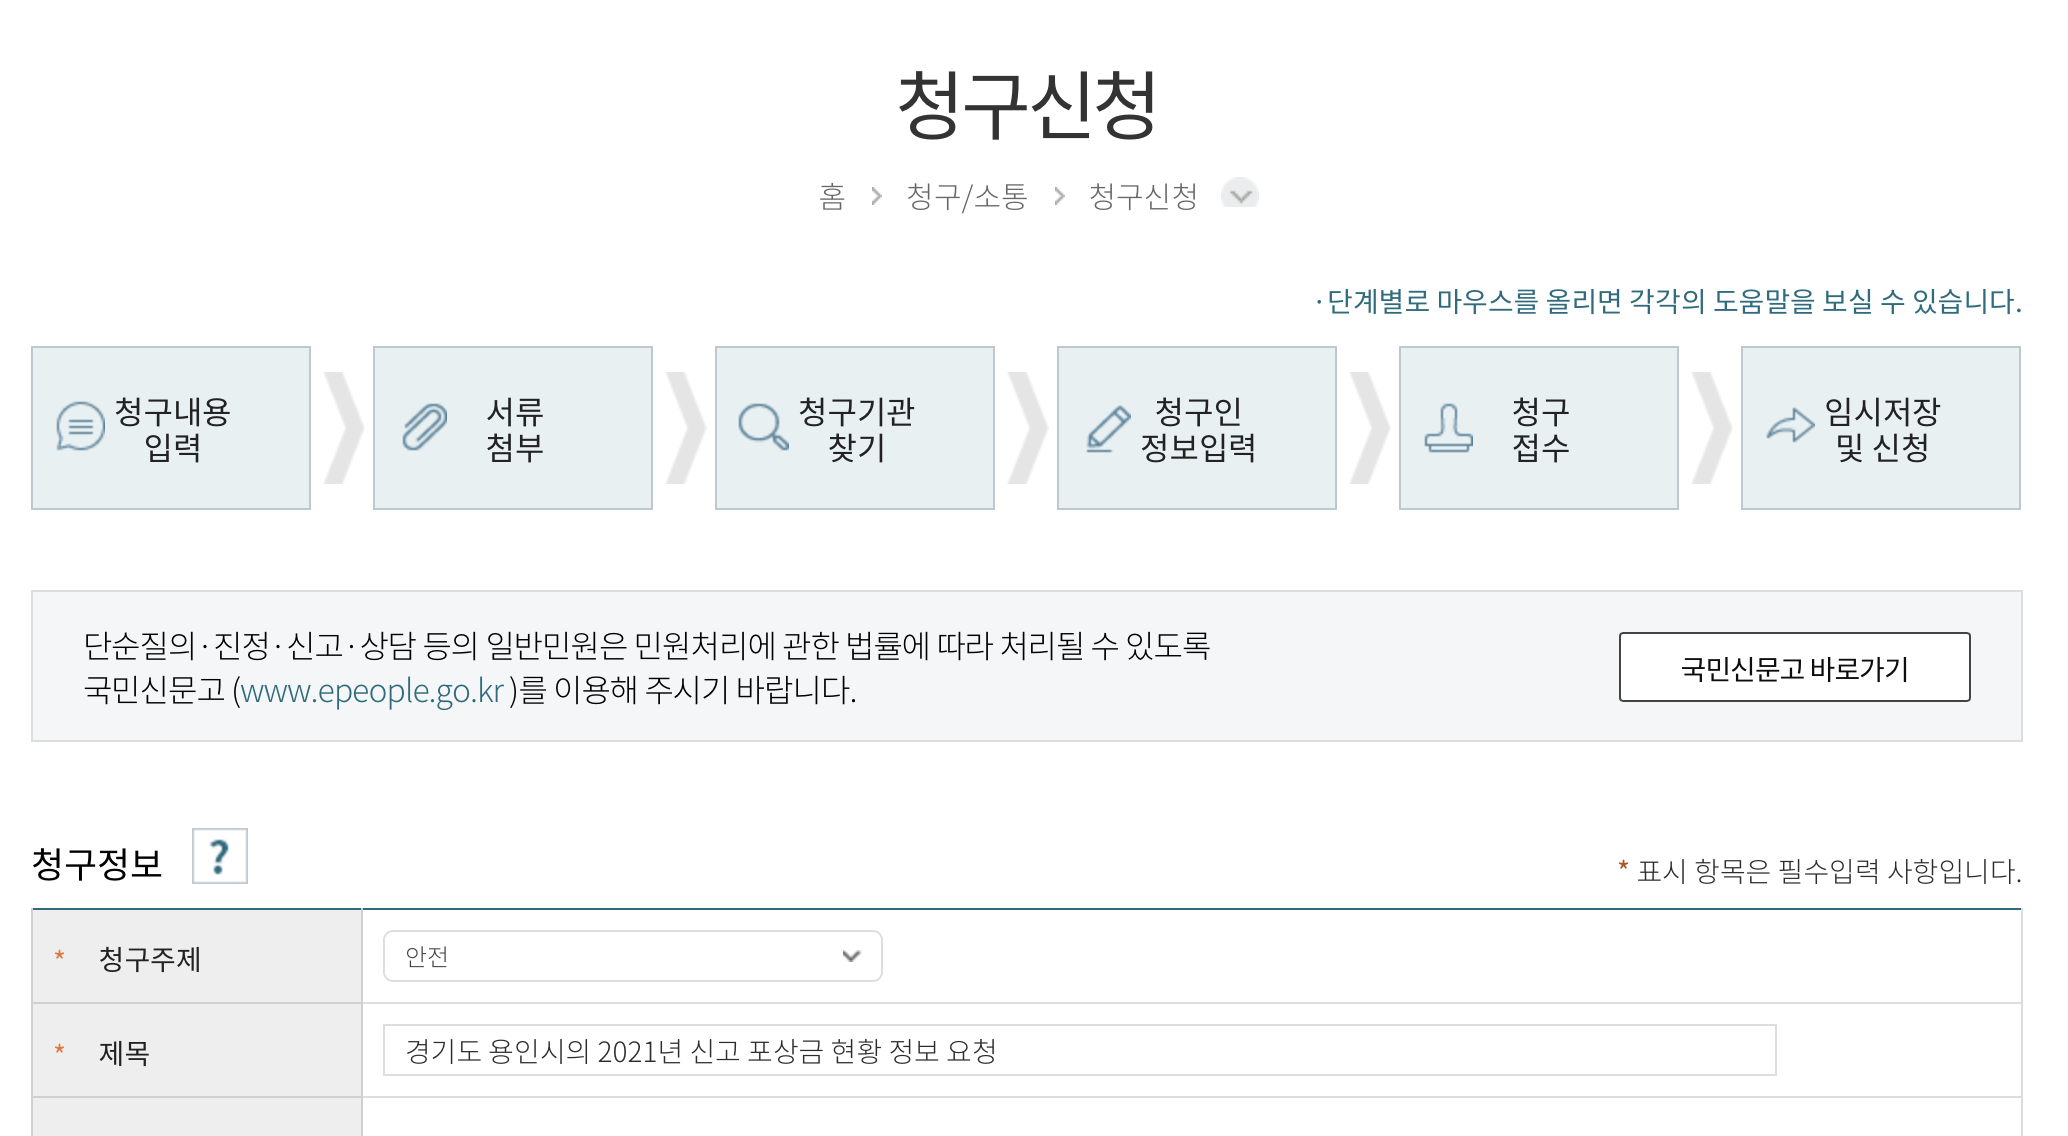This screenshot has height=1136, width=2068.
Task: Click the speech bubble icon in 청구내용 입력
Action: pos(80,427)
